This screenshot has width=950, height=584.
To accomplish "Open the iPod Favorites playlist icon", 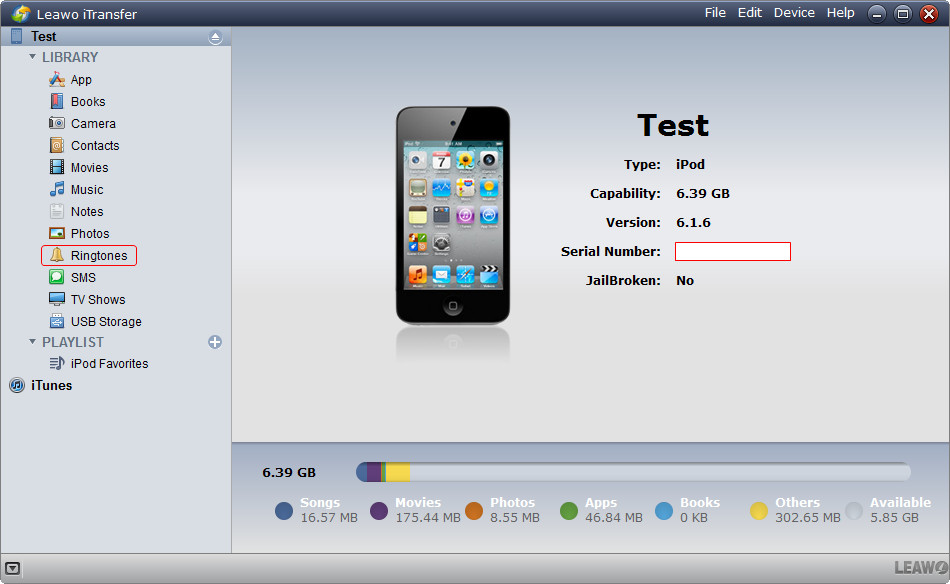I will 57,363.
